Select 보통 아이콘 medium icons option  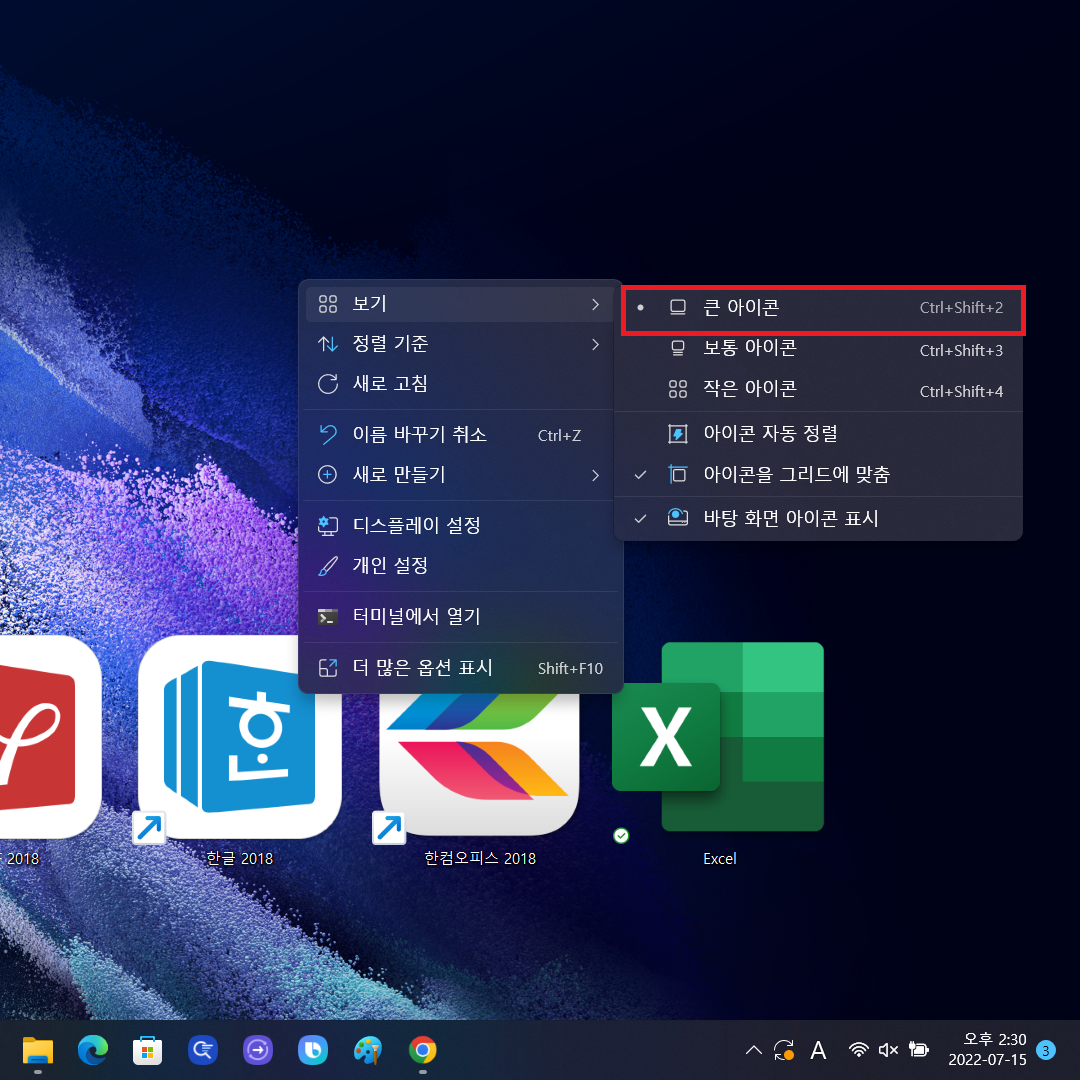[818, 349]
